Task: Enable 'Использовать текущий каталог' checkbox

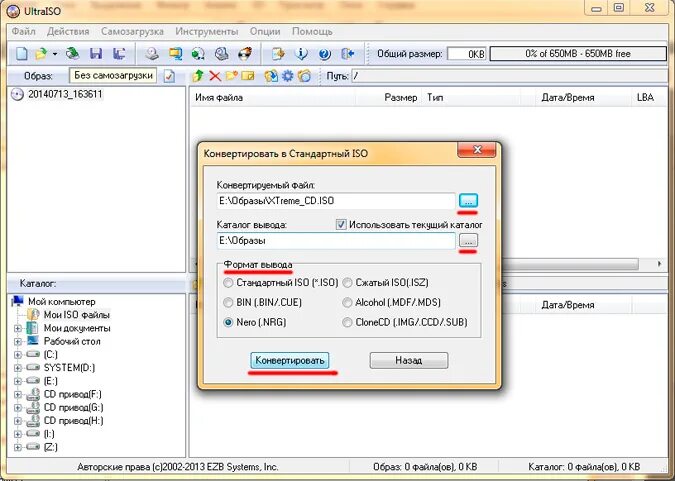Action: tap(341, 225)
